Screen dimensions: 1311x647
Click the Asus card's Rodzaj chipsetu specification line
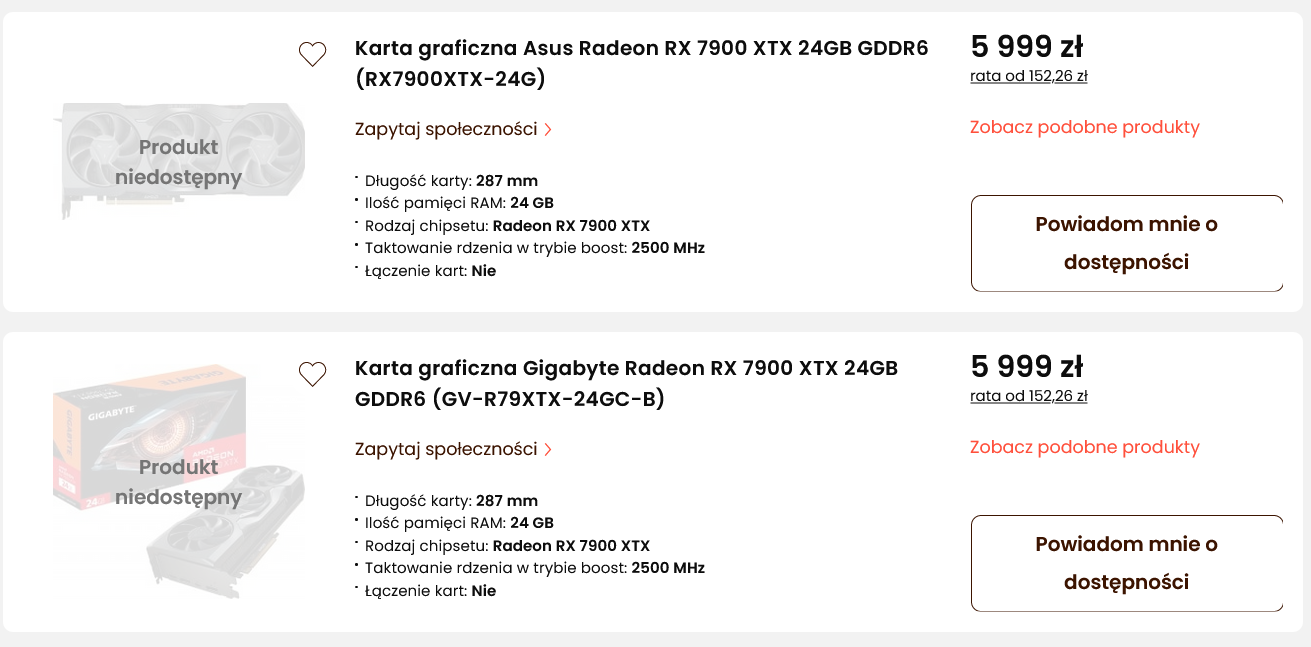pyautogui.click(x=507, y=225)
